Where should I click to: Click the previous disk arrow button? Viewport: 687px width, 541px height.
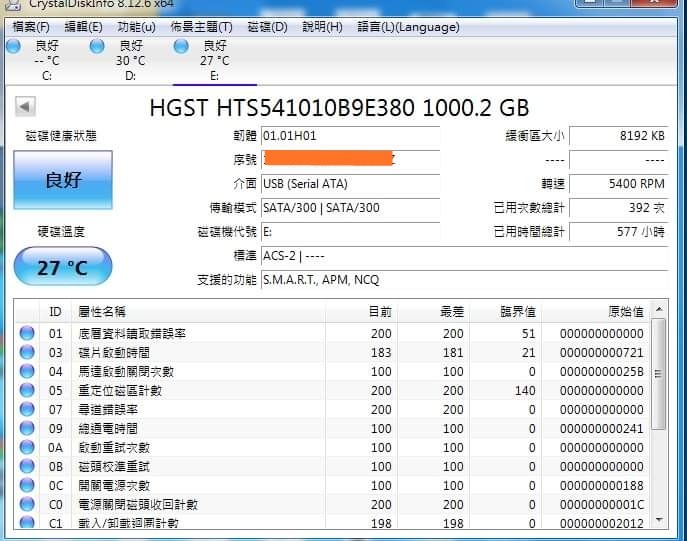[x=25, y=107]
